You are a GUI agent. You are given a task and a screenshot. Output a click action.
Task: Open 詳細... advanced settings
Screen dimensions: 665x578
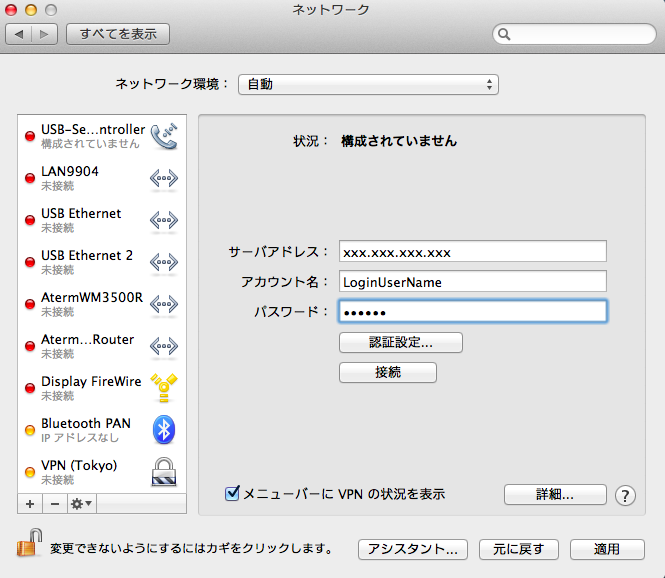click(x=555, y=494)
